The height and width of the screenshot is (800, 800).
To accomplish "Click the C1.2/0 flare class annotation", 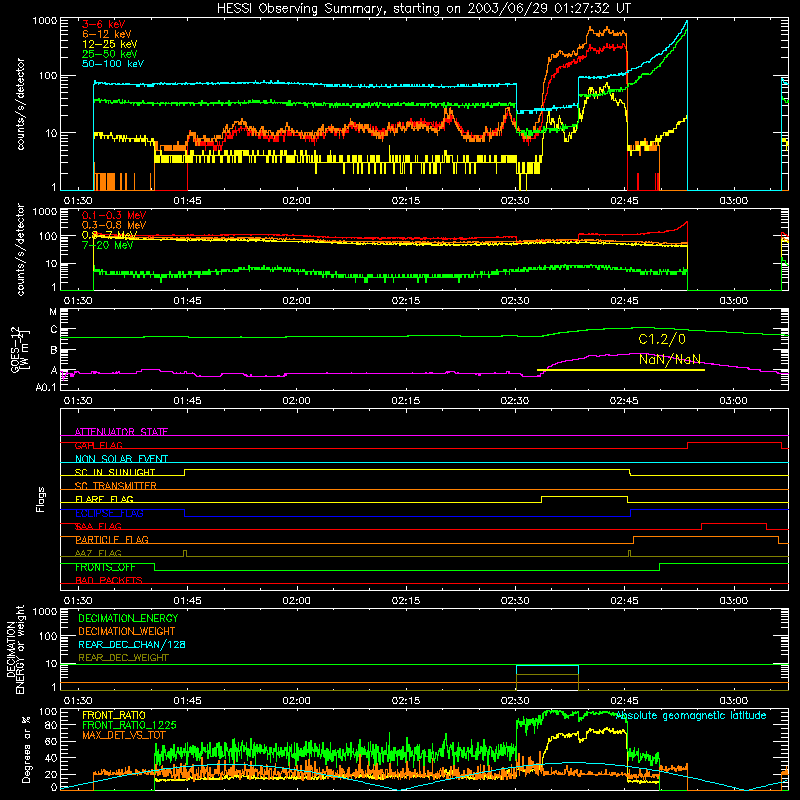I will point(662,339).
